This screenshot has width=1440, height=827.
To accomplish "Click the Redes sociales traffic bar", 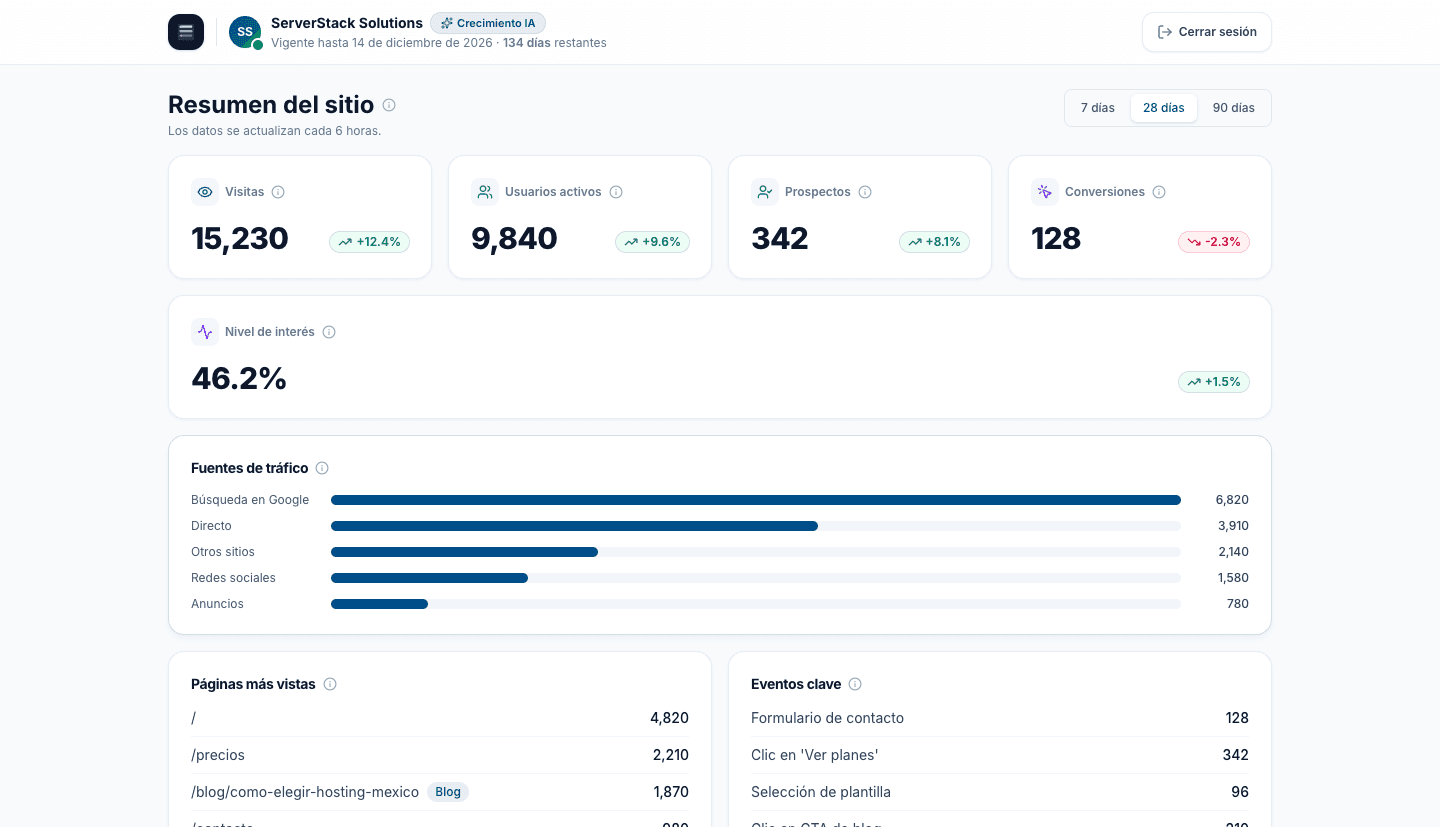I will [756, 578].
